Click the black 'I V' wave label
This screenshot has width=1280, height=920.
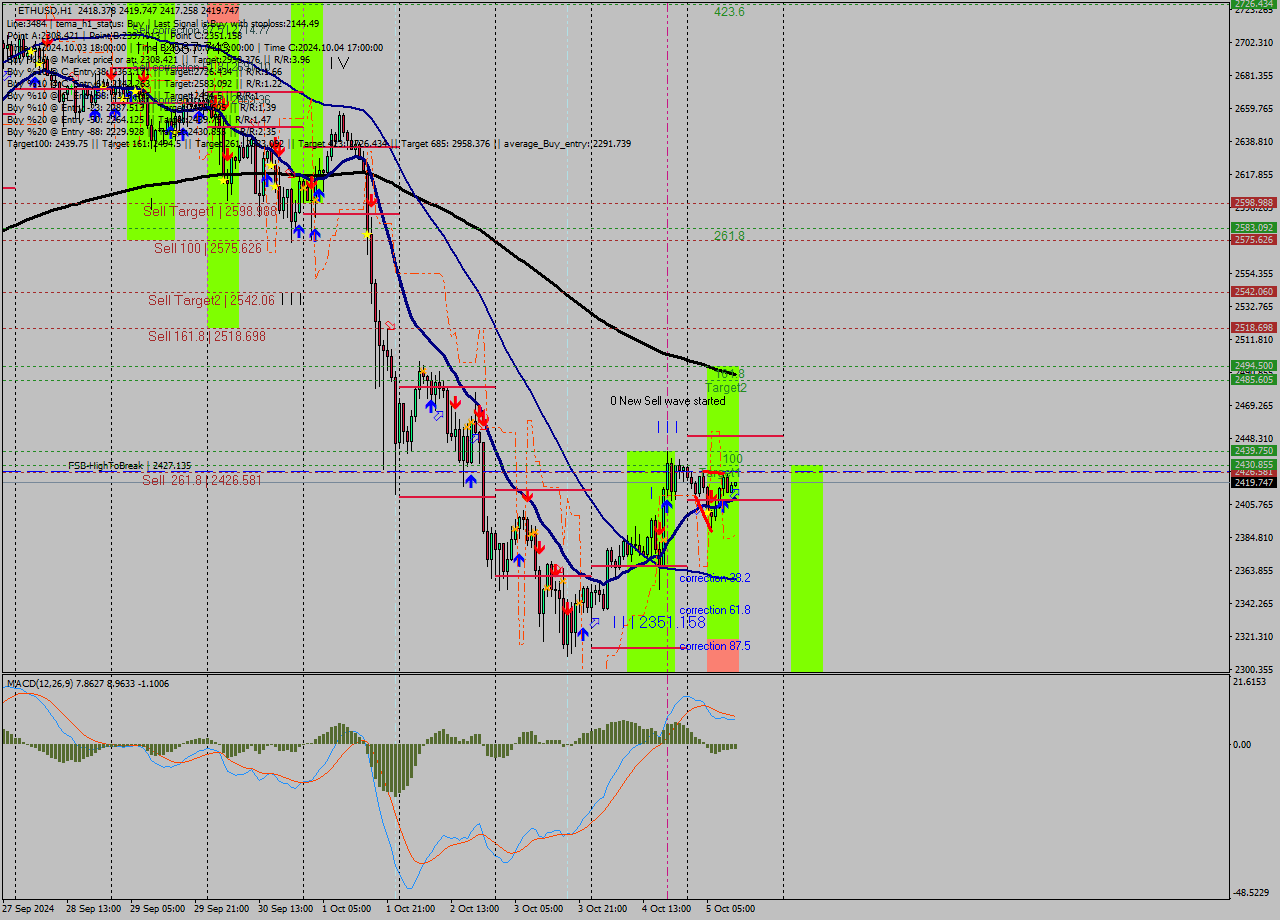(x=339, y=63)
